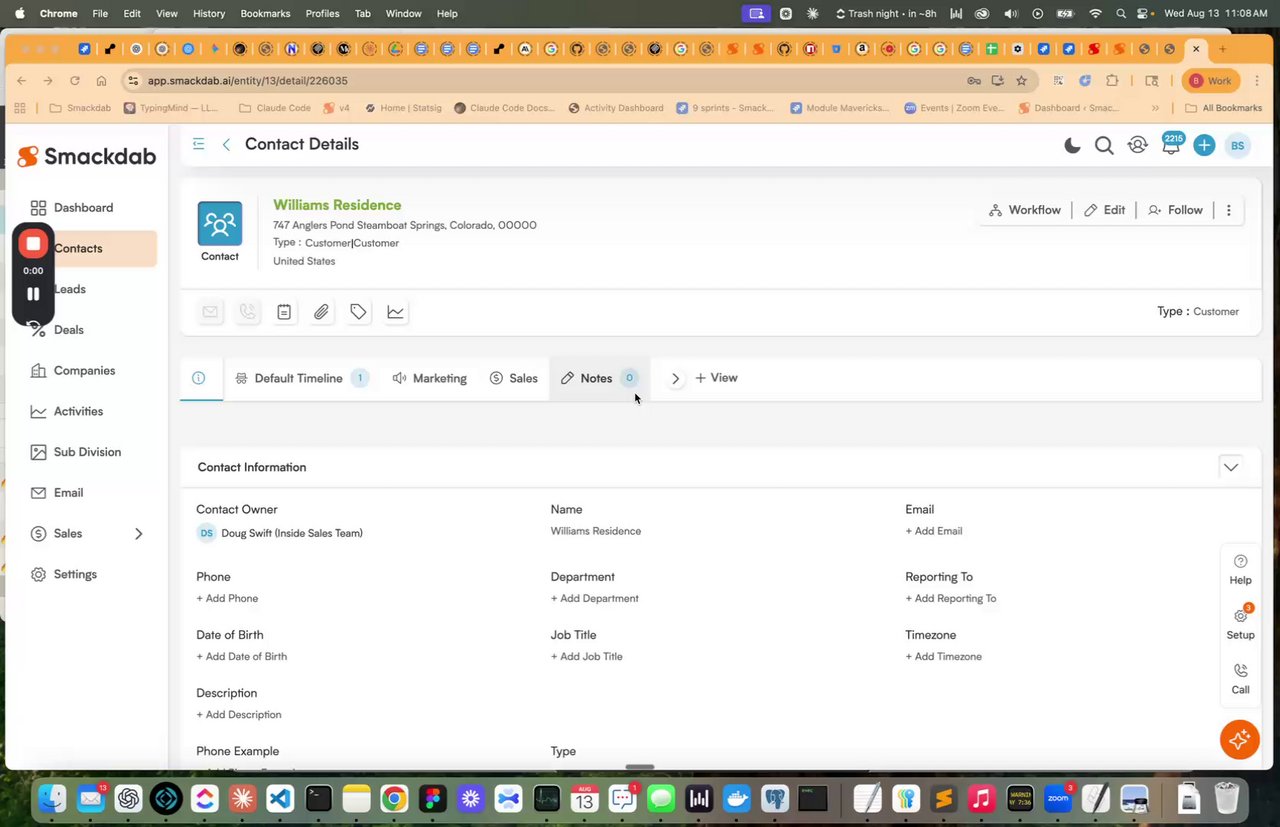This screenshot has height=827, width=1280.
Task: Open the Activity Dashboard bookmark
Action: coord(615,108)
